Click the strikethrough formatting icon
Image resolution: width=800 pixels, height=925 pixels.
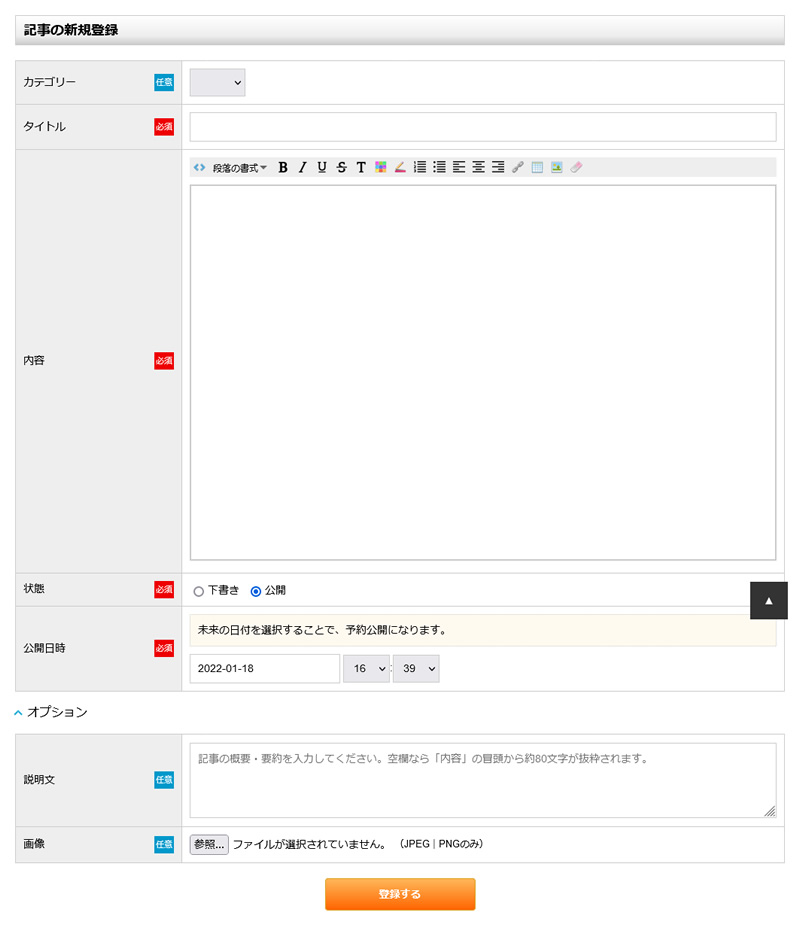(x=340, y=167)
